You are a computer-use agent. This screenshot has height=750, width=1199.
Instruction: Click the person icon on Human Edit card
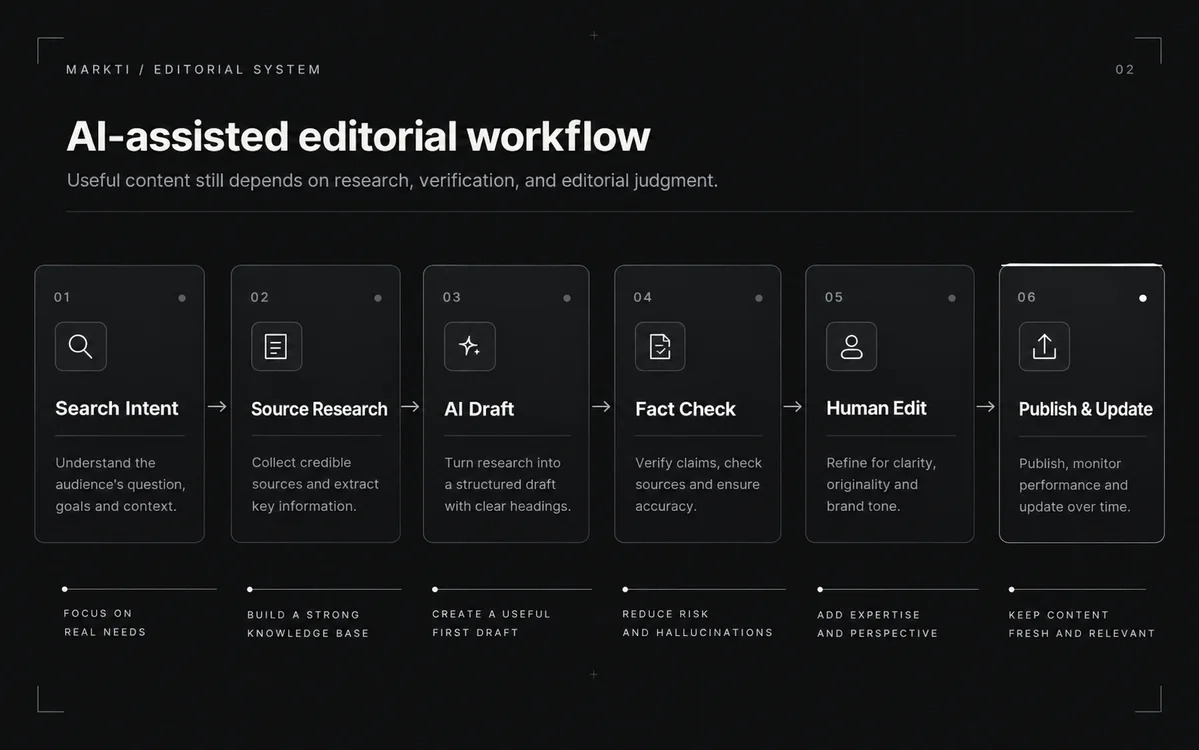(851, 346)
